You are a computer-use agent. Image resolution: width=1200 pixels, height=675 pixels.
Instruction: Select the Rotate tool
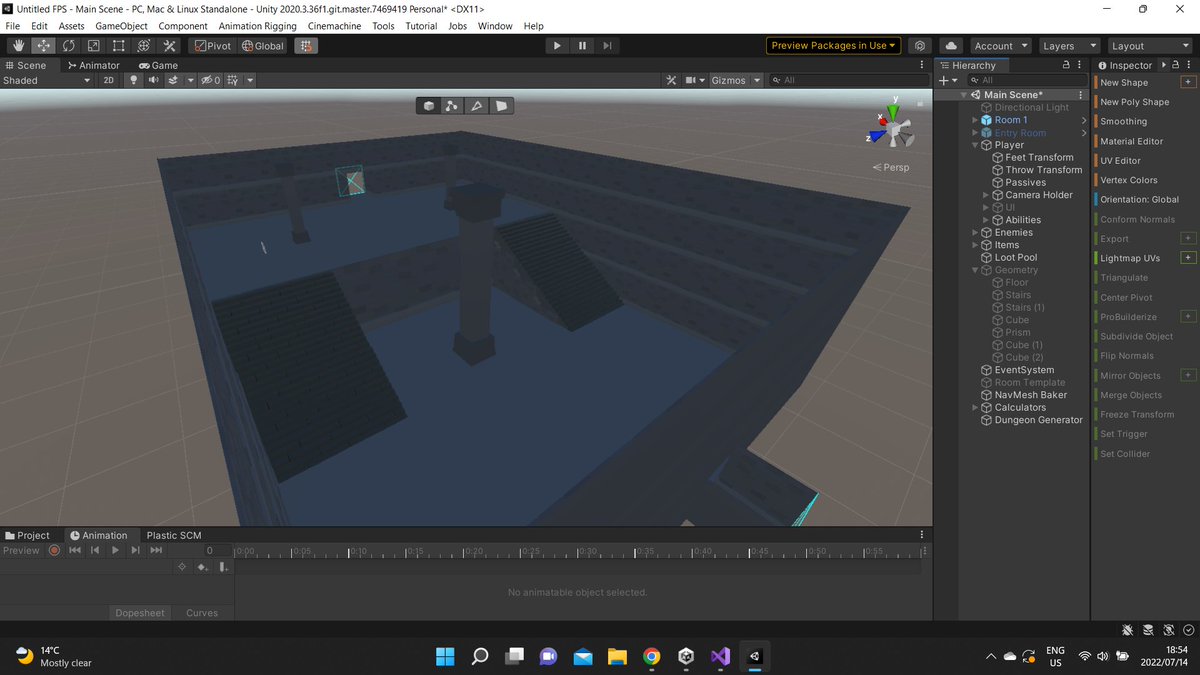pyautogui.click(x=69, y=46)
